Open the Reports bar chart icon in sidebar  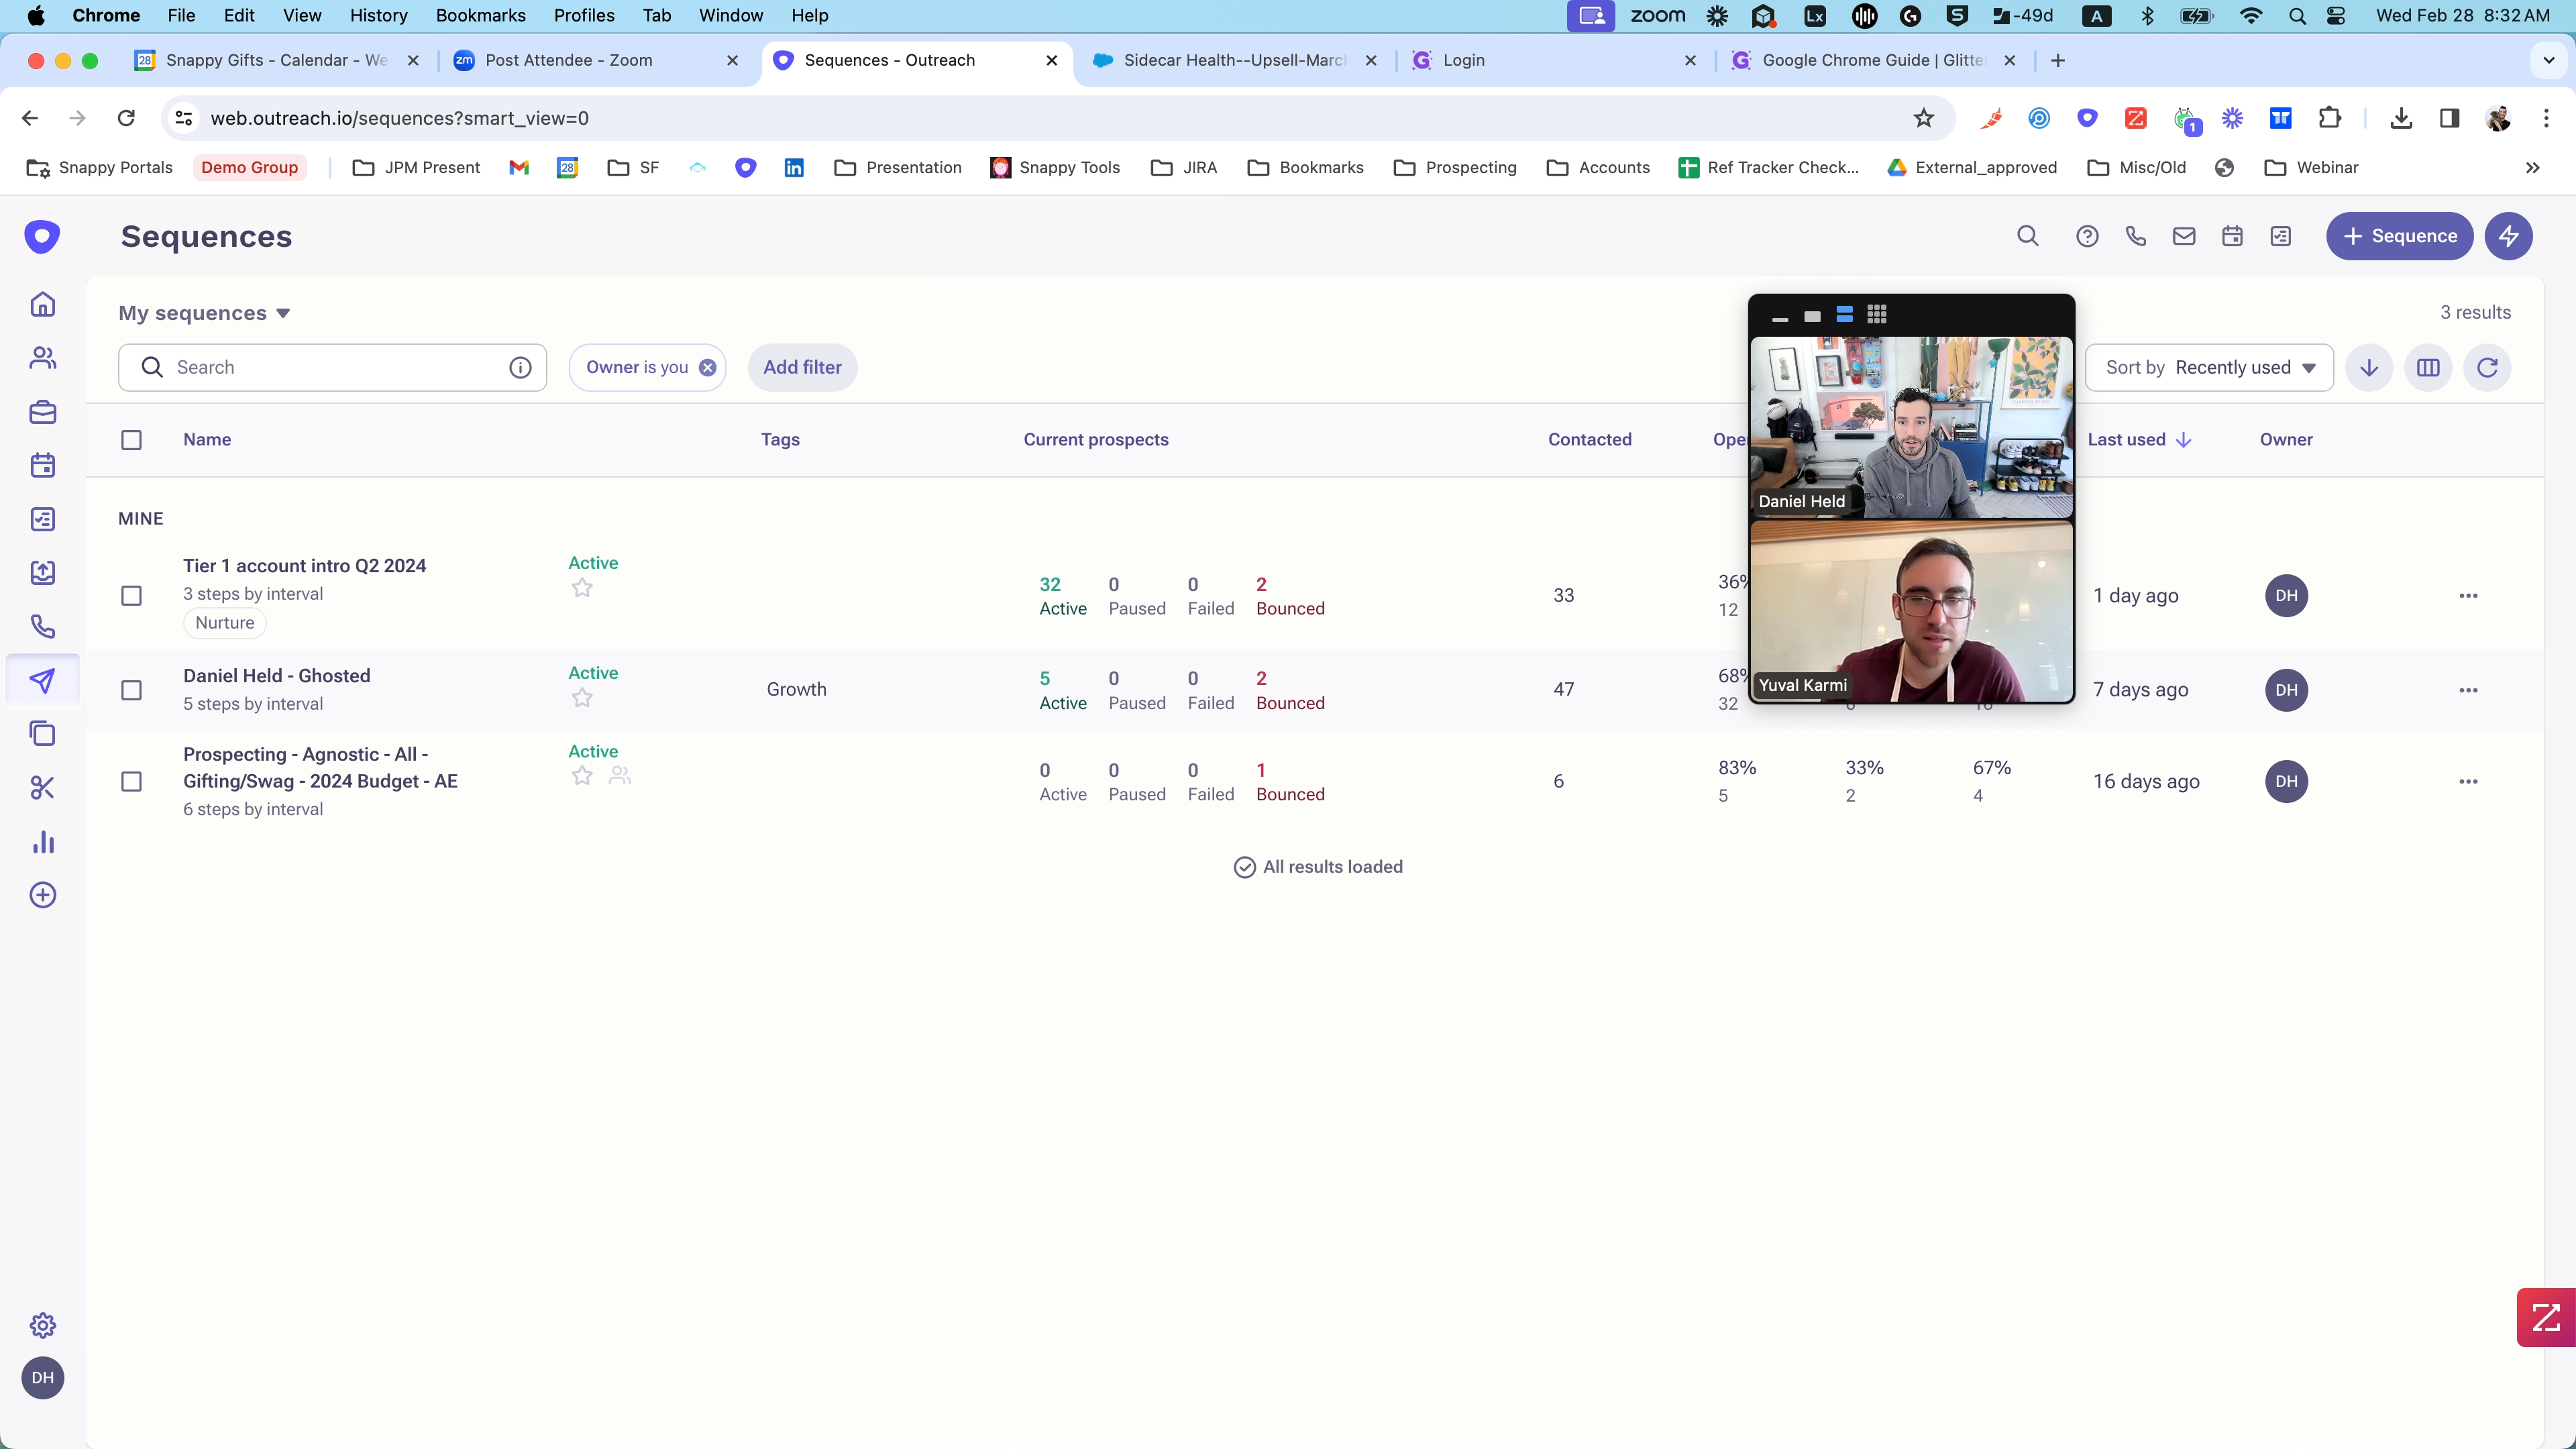[42, 842]
